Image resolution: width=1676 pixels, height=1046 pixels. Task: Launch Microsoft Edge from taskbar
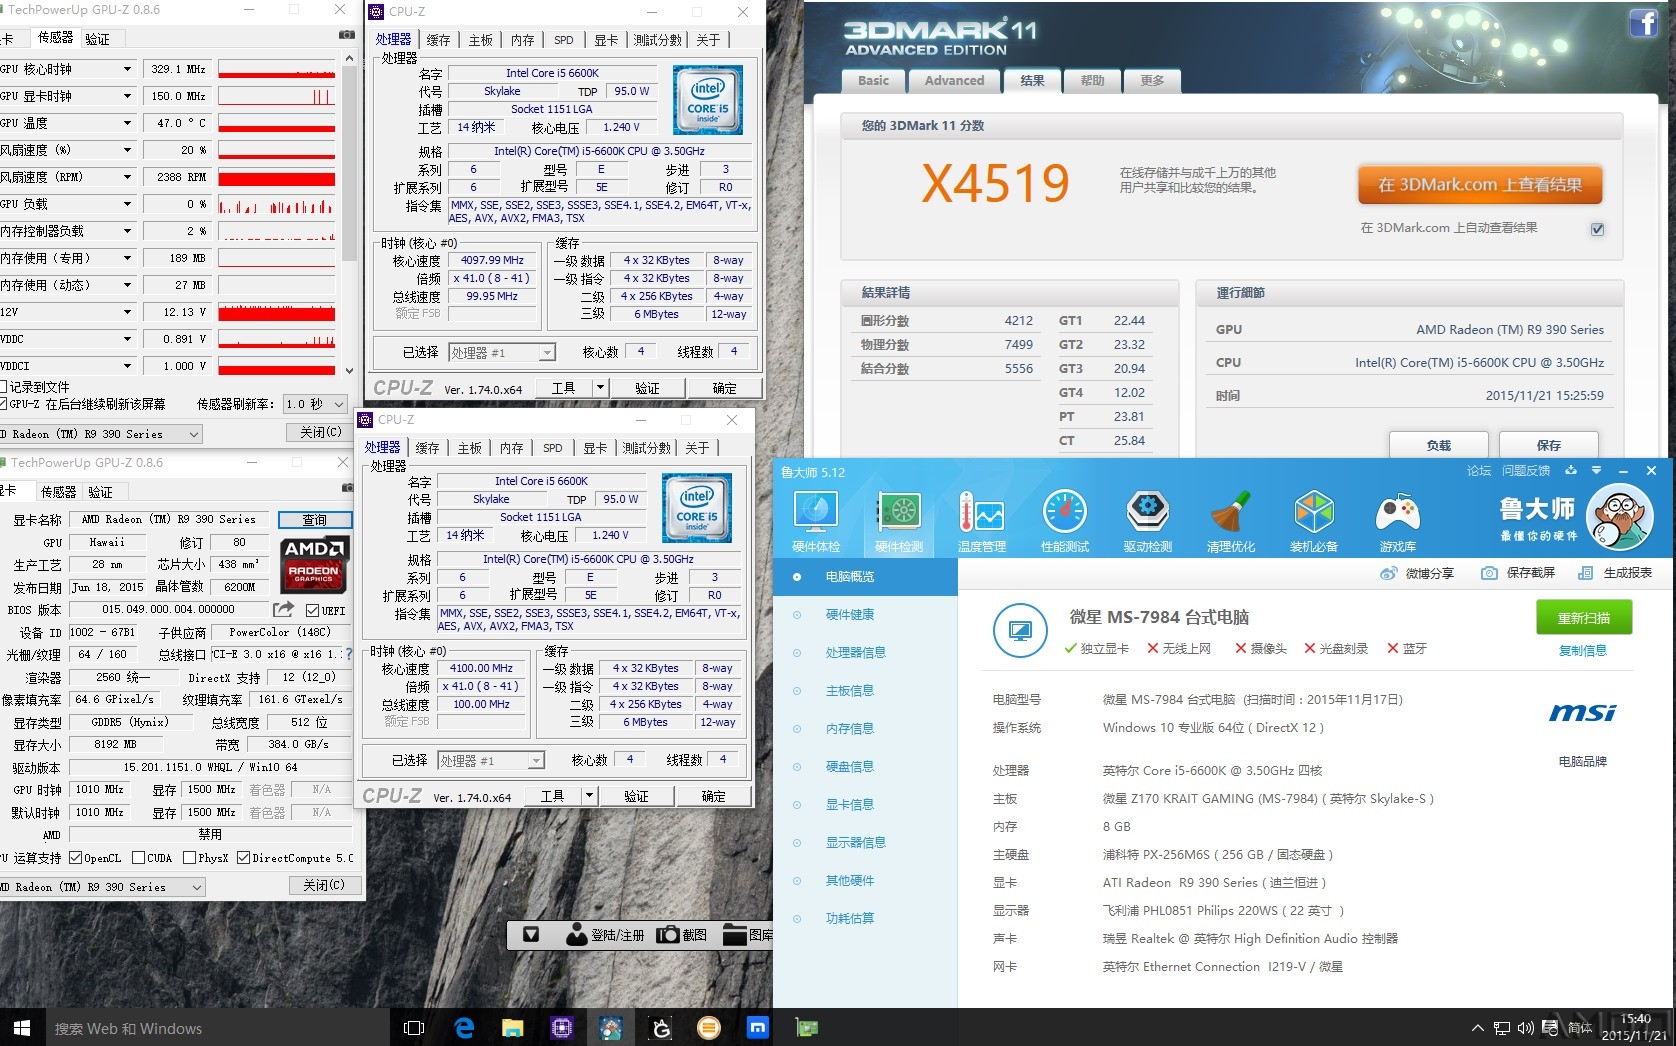pyautogui.click(x=464, y=1027)
